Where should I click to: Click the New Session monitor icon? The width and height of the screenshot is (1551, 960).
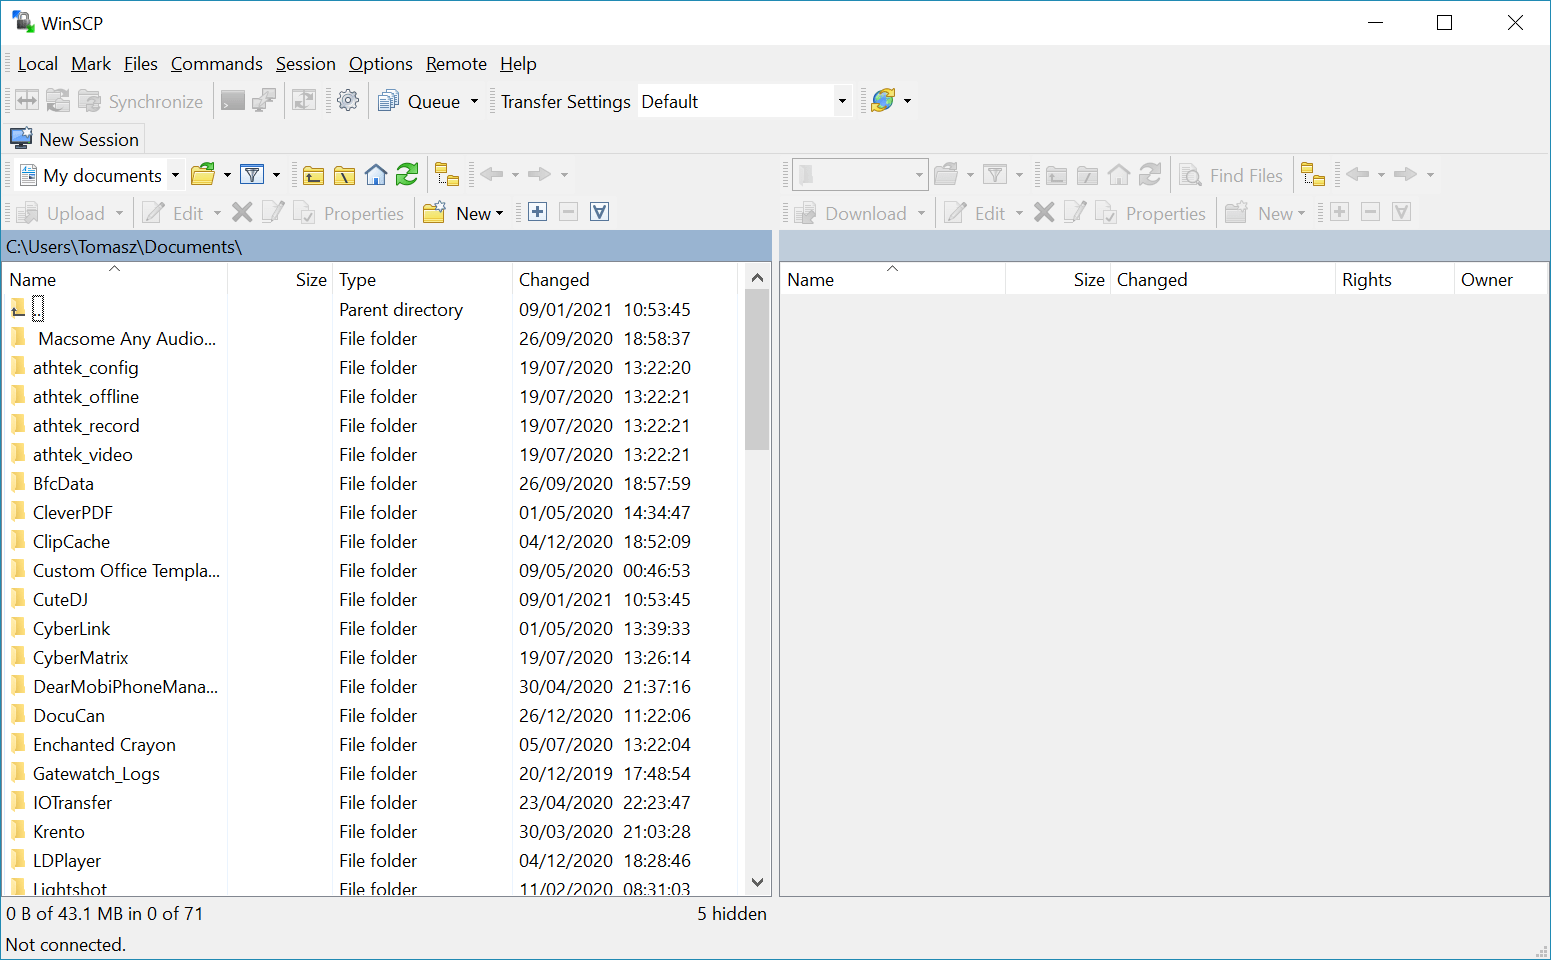click(21, 138)
